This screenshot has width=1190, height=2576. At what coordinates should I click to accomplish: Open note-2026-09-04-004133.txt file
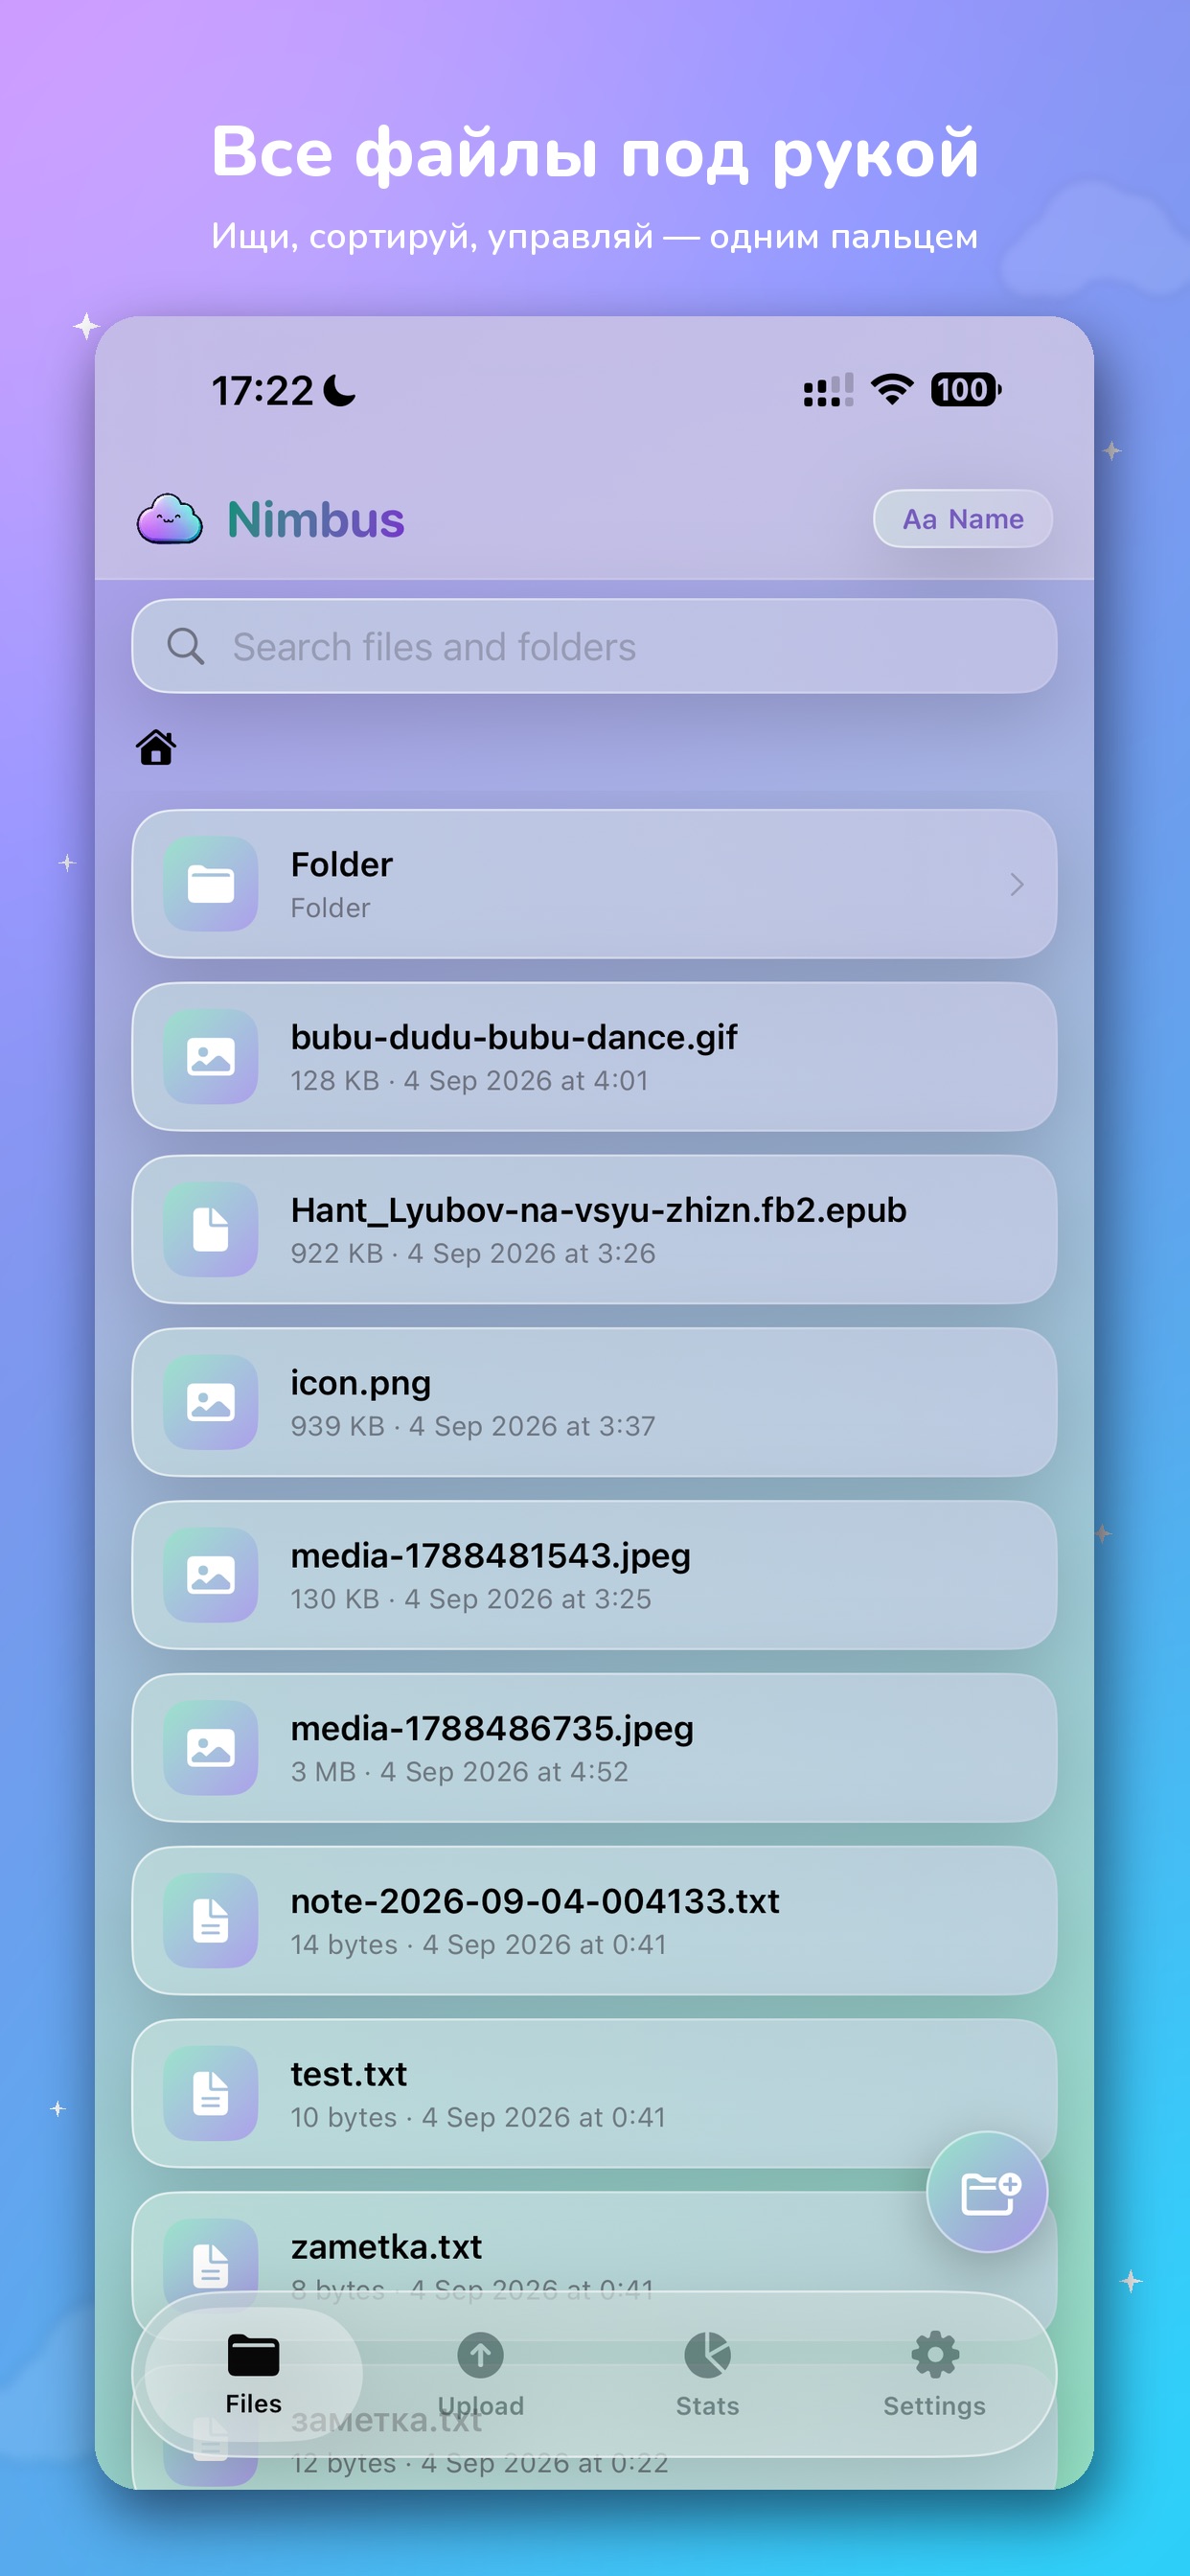point(594,1921)
